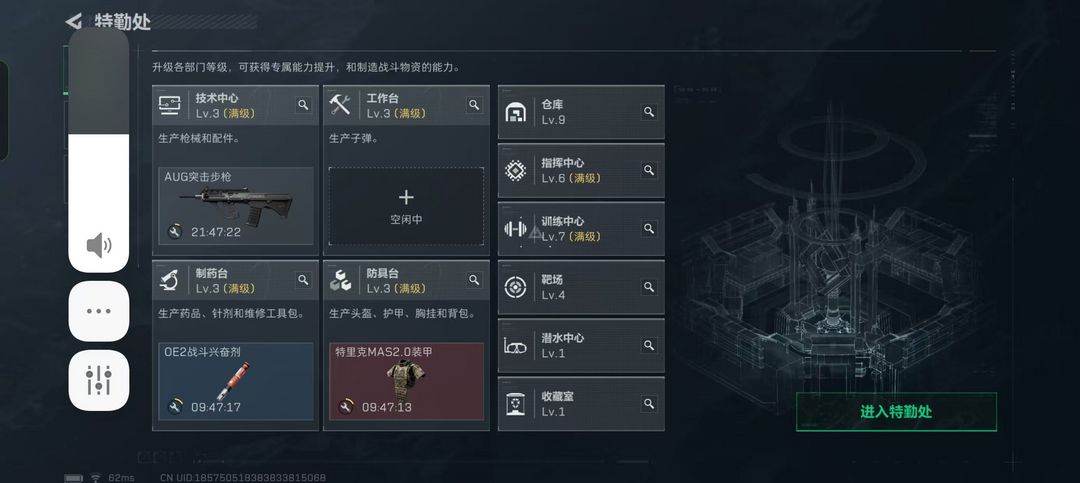Click the magnifier icon on 收藏室

coord(648,403)
